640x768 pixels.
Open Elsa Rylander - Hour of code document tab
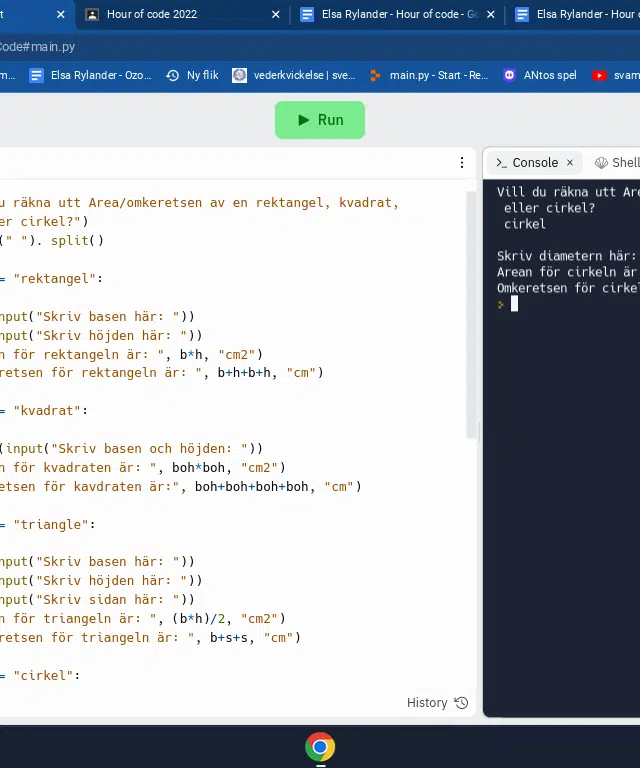398,15
